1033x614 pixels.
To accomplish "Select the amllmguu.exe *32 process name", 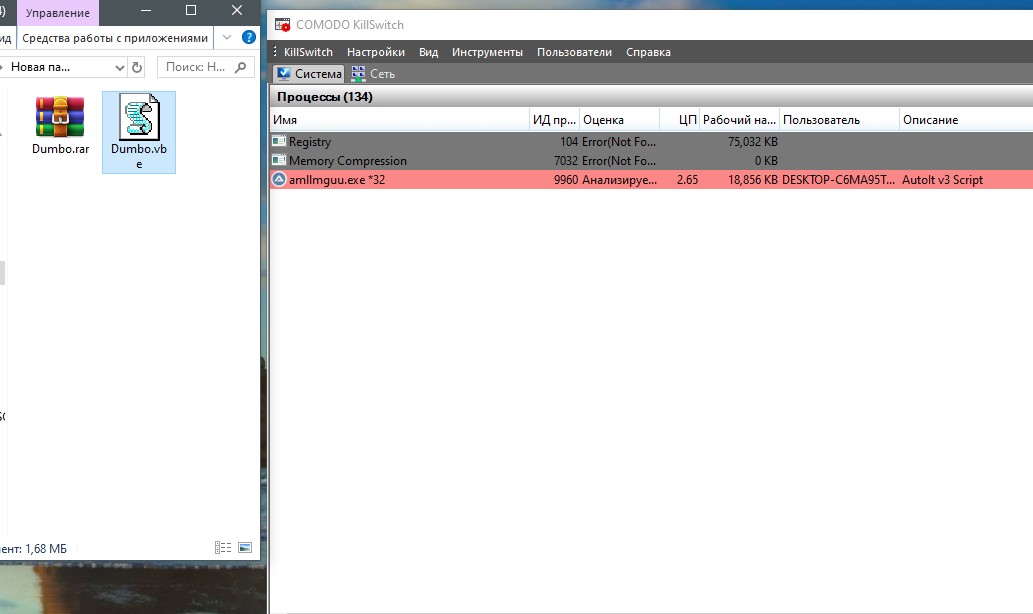I will (337, 180).
